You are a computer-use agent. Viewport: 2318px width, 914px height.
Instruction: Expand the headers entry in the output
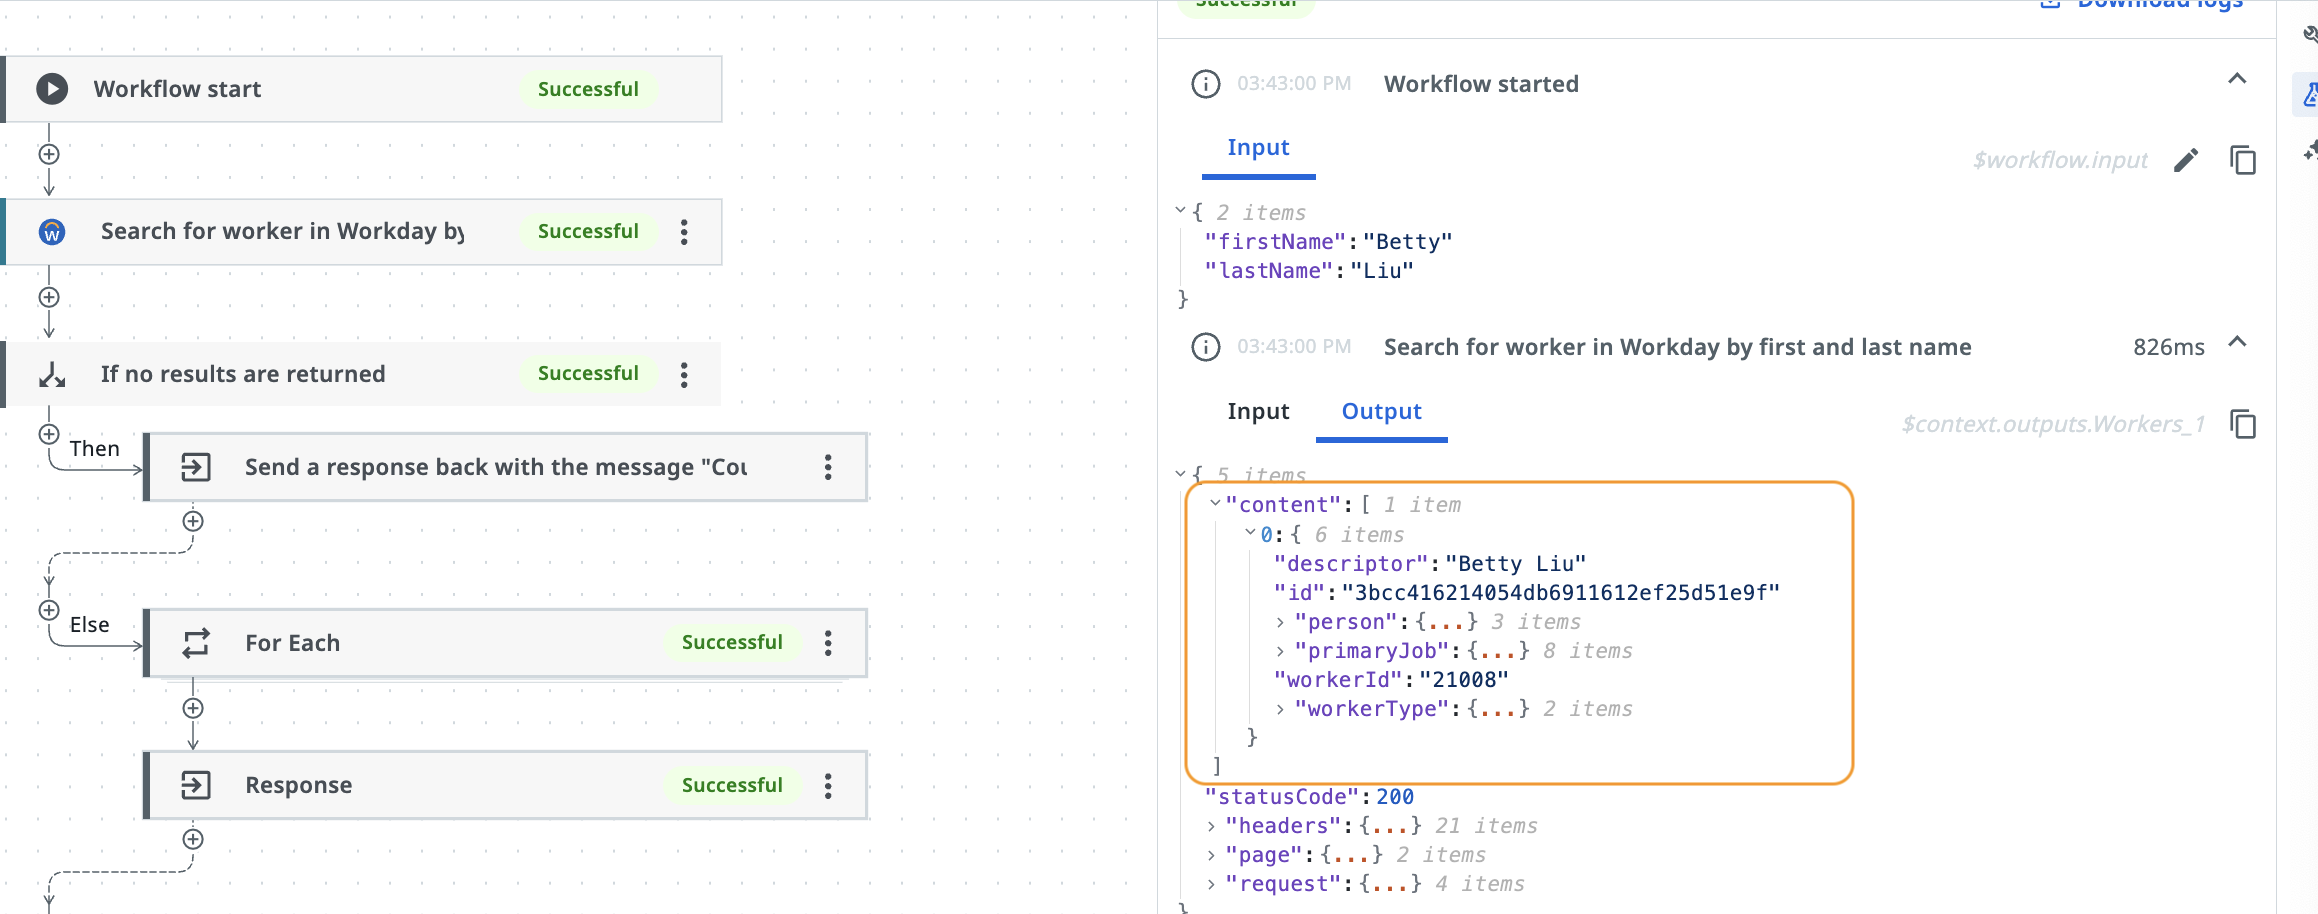click(1212, 825)
